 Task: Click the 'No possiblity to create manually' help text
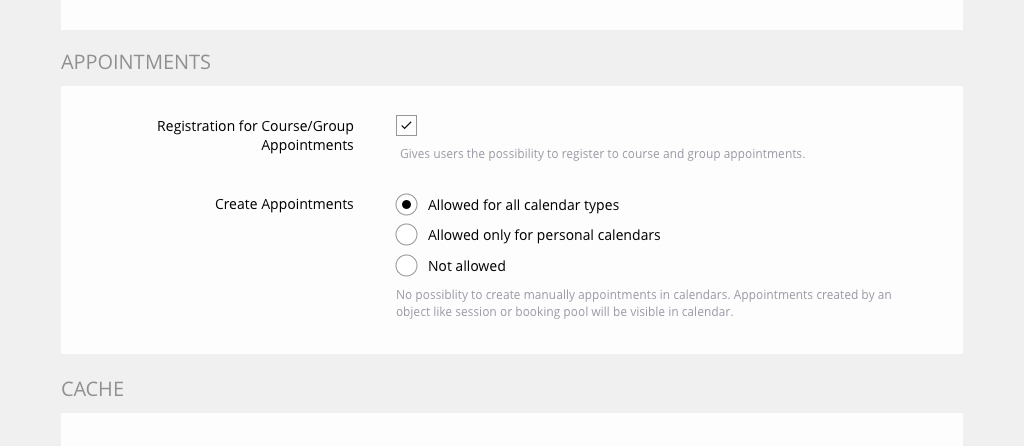tap(520, 295)
